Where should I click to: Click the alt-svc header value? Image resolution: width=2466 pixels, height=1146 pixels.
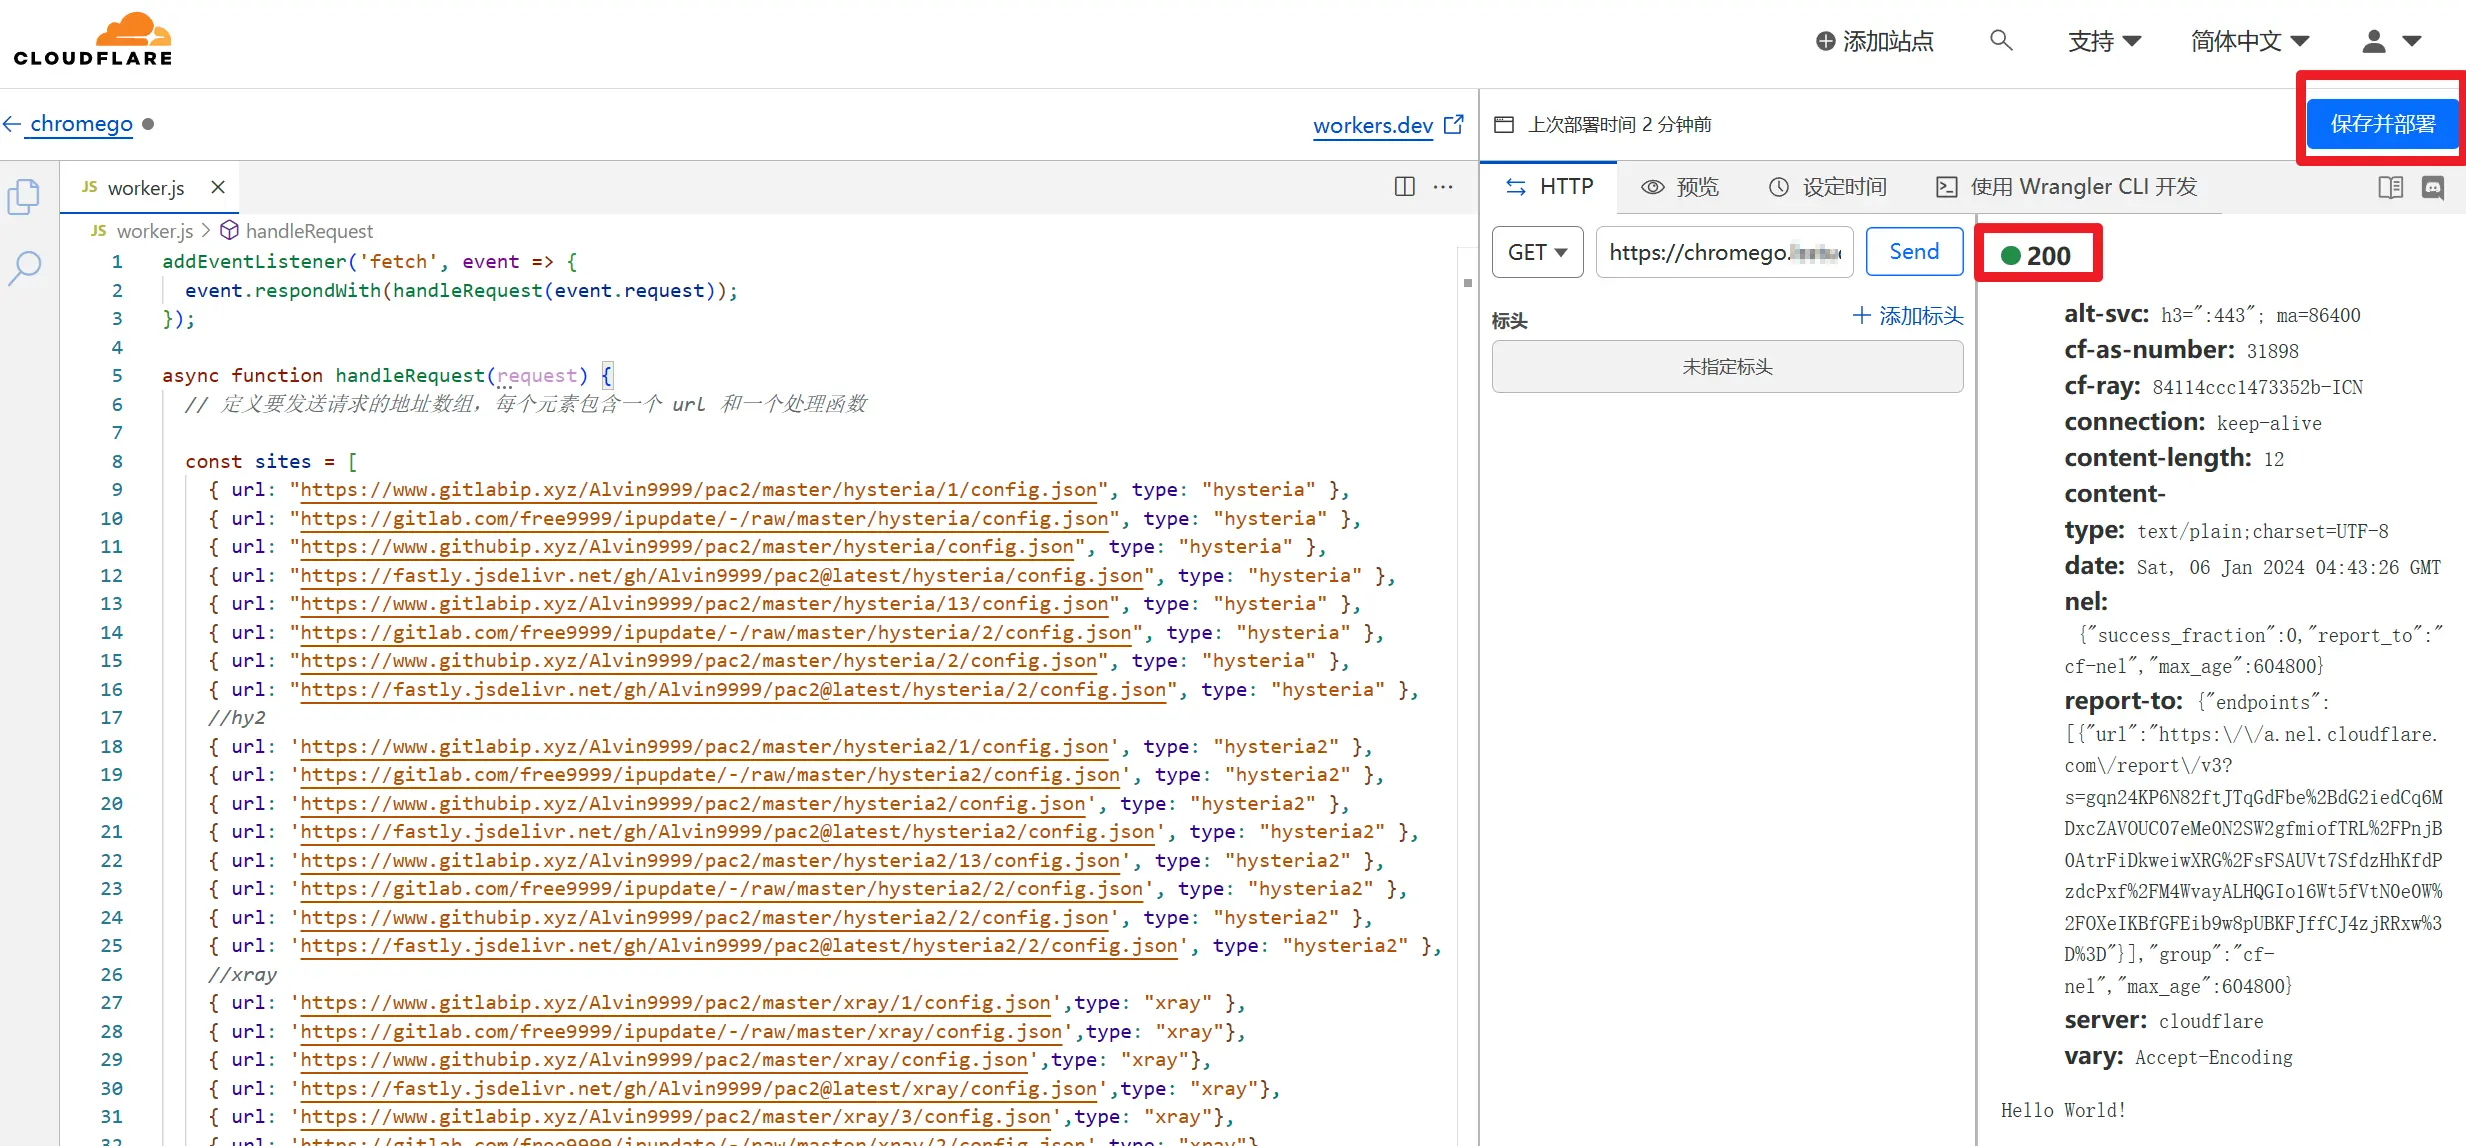point(2260,315)
